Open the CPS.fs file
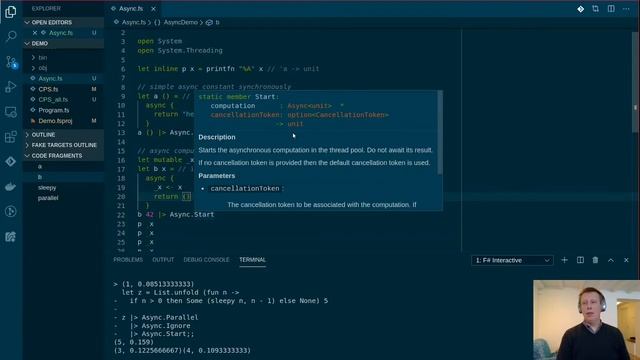640x360 pixels. tap(64, 89)
